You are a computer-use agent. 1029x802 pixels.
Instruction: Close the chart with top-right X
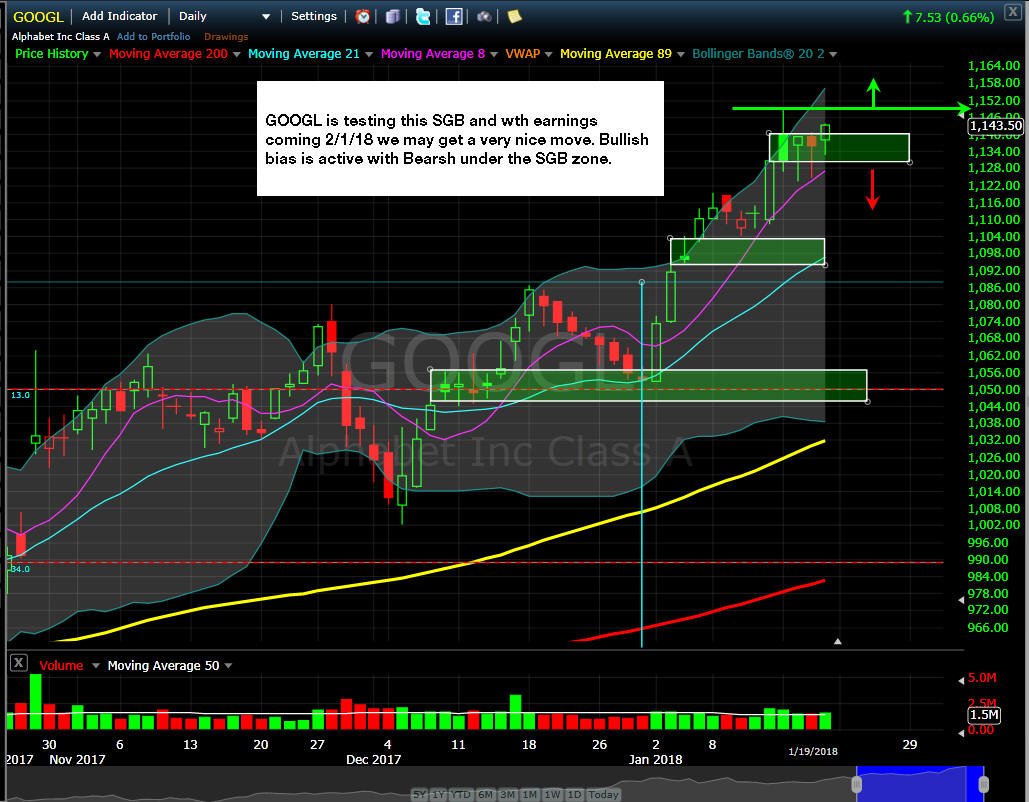(1013, 12)
